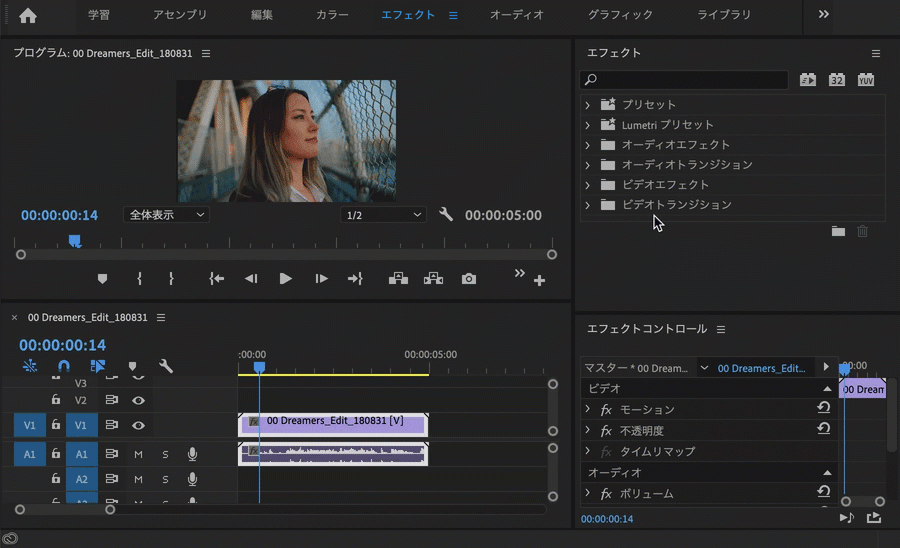The height and width of the screenshot is (548, 900).
Task: Filter 32-bit color effects icon
Action: (837, 80)
